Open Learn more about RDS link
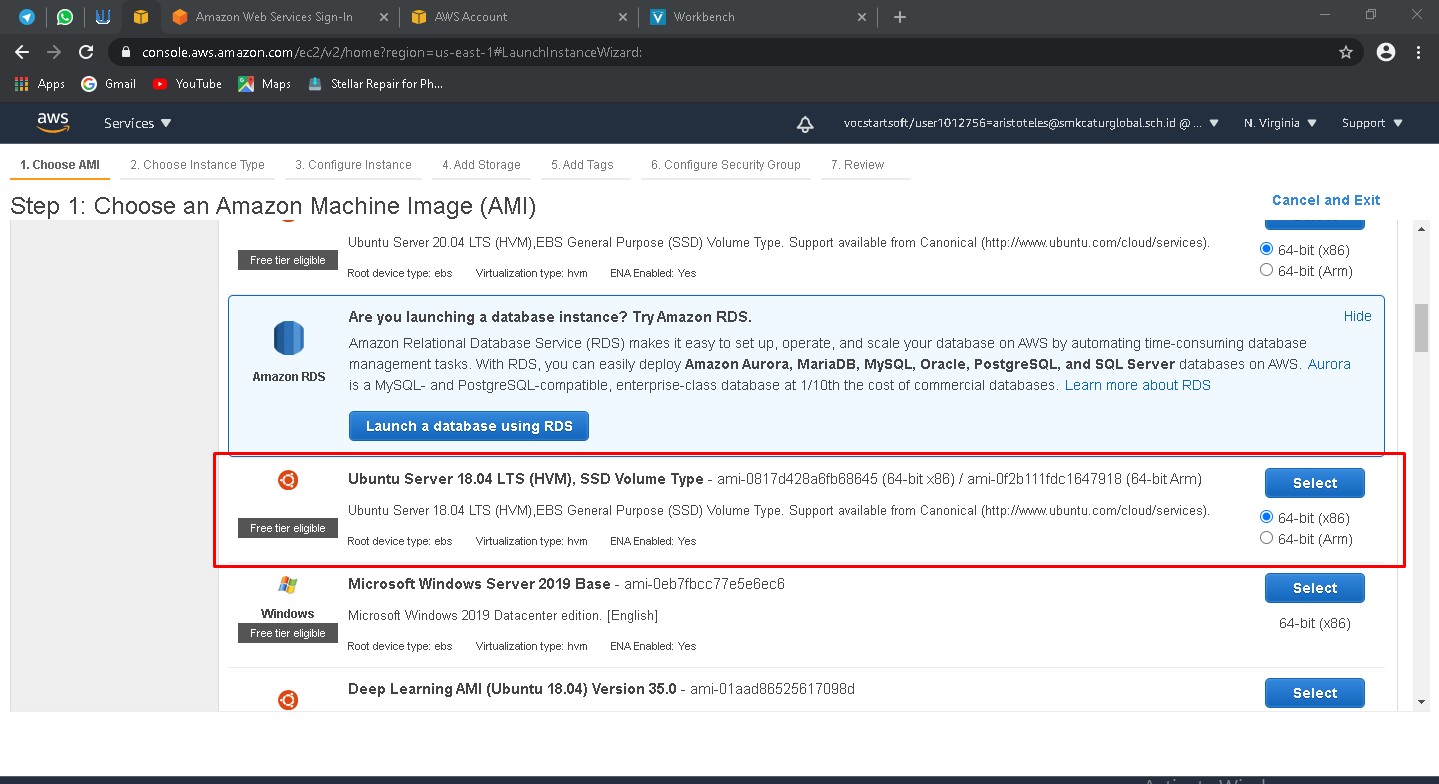 [1137, 385]
